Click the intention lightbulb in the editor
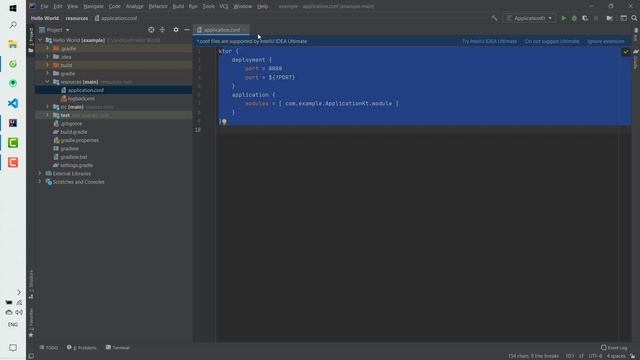 point(224,122)
